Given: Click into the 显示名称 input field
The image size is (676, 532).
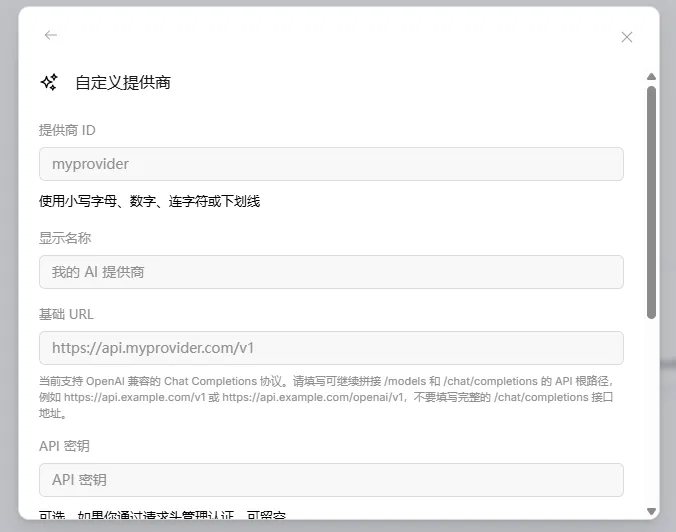Looking at the screenshot, I should point(331,272).
